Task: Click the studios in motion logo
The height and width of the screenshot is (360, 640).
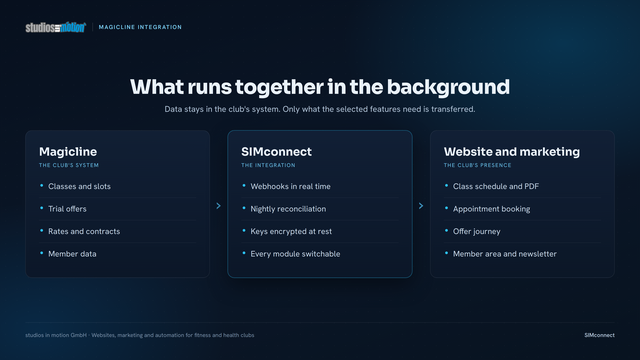Action: [x=56, y=27]
